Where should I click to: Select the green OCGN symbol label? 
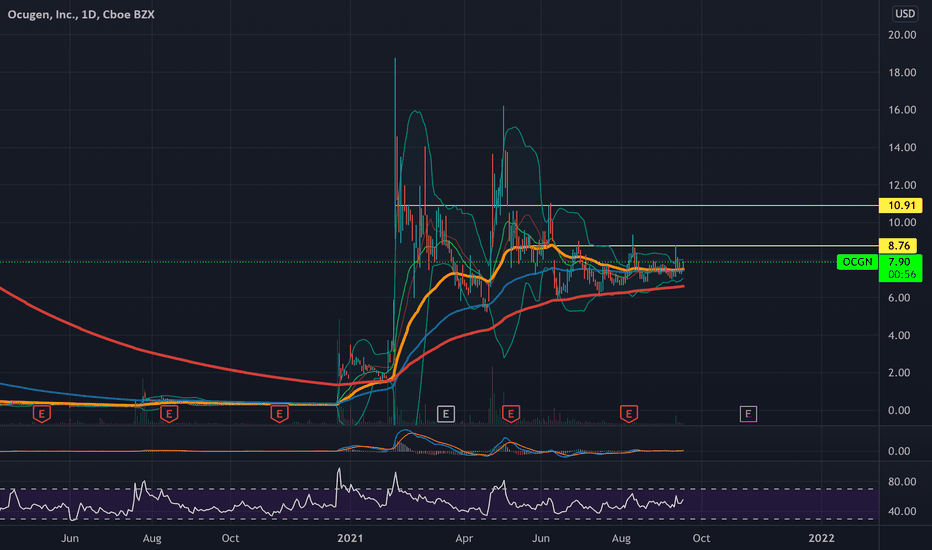click(857, 262)
